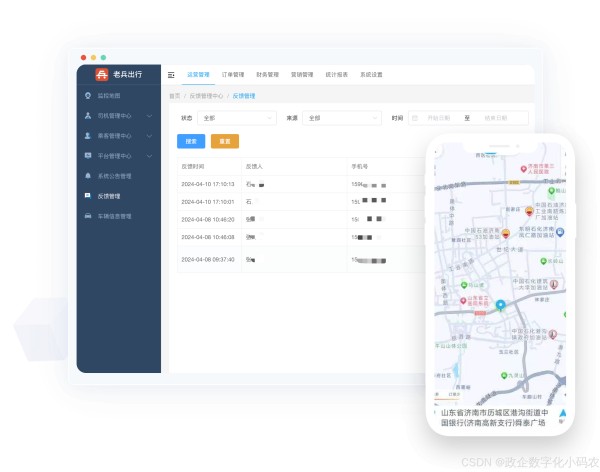
Task: Tap the gas station pin next to 53加油站
Action: pyautogui.click(x=505, y=233)
